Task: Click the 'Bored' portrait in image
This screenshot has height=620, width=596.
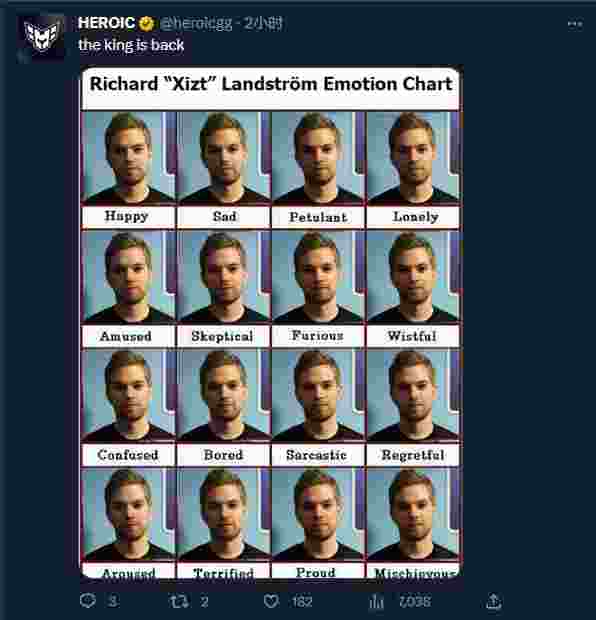Action: click(x=223, y=395)
